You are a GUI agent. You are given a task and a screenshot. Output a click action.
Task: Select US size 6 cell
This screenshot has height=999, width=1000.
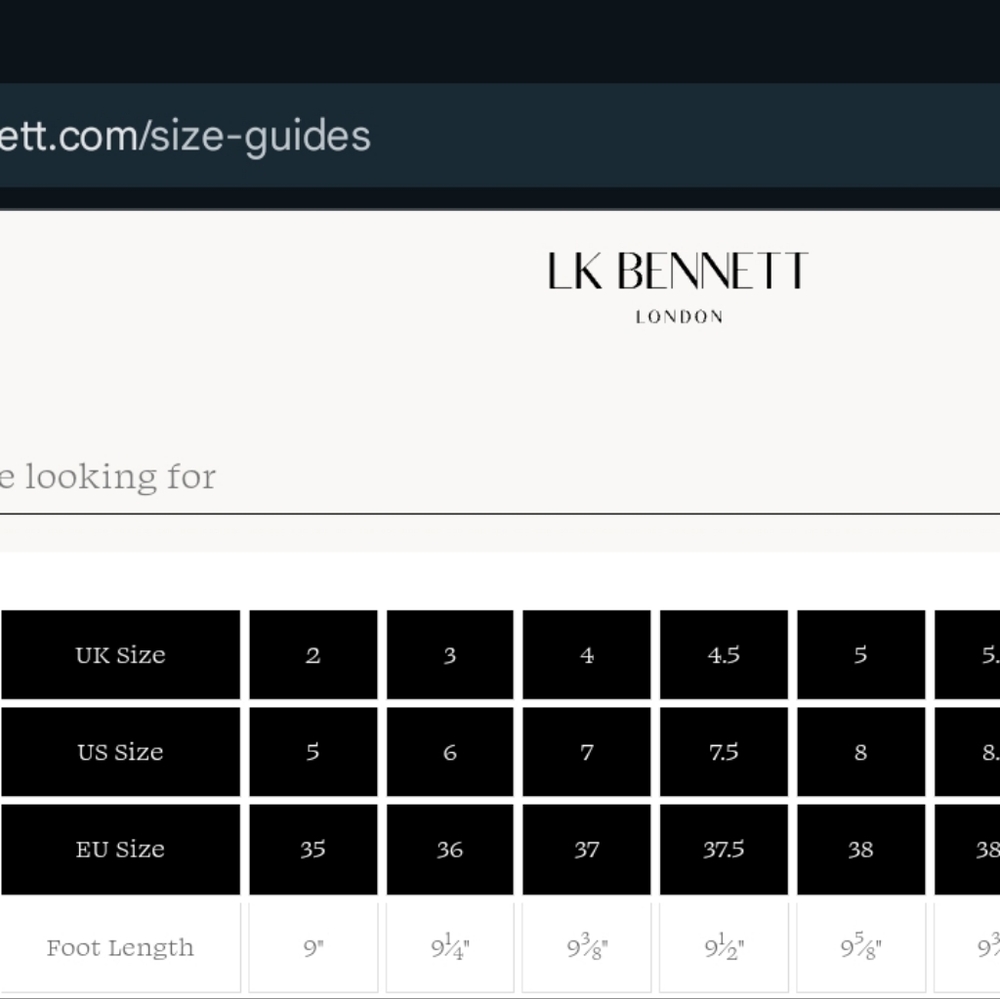point(450,751)
